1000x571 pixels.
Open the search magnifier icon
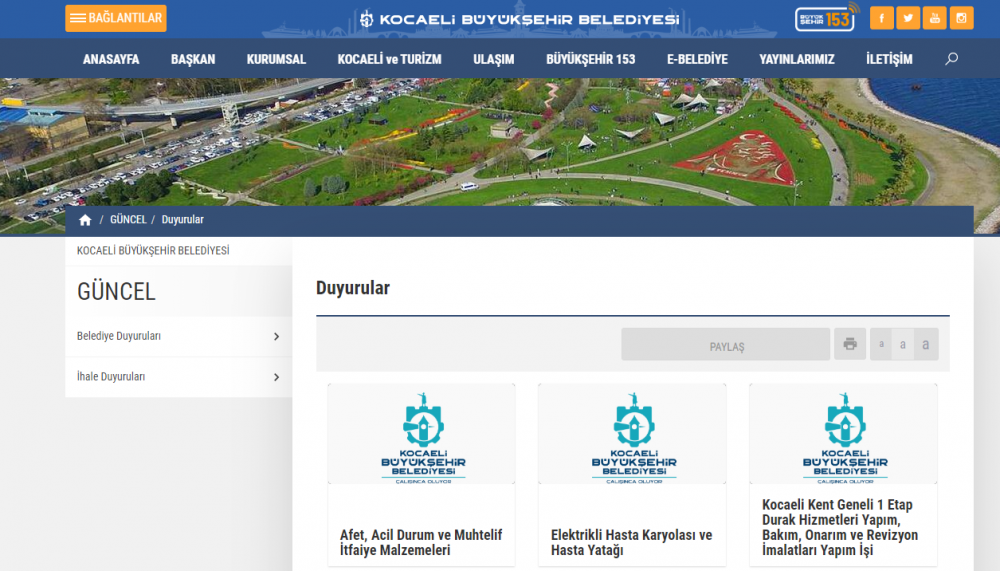pos(952,59)
